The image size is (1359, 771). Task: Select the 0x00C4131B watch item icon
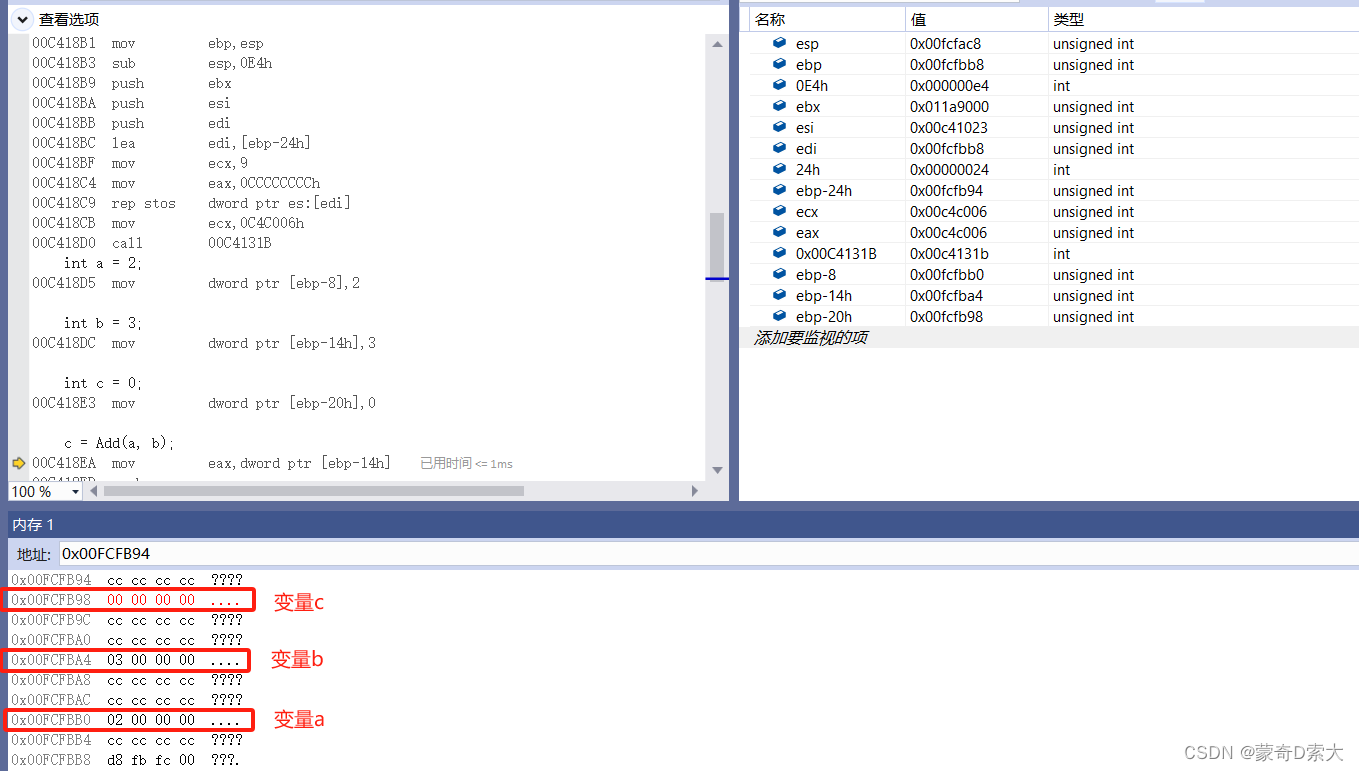coord(780,253)
